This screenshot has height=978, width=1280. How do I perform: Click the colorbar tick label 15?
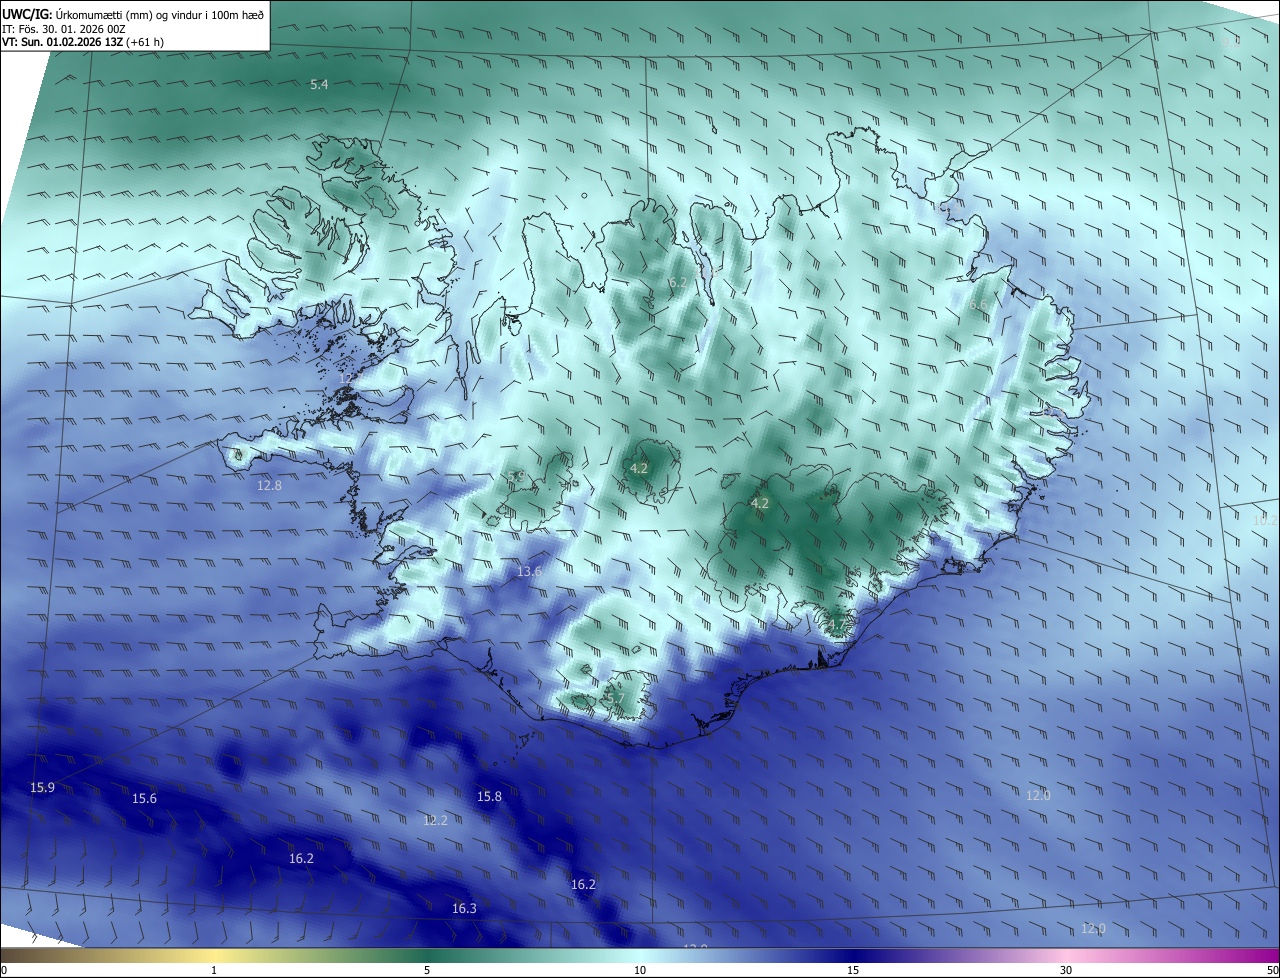(x=853, y=970)
